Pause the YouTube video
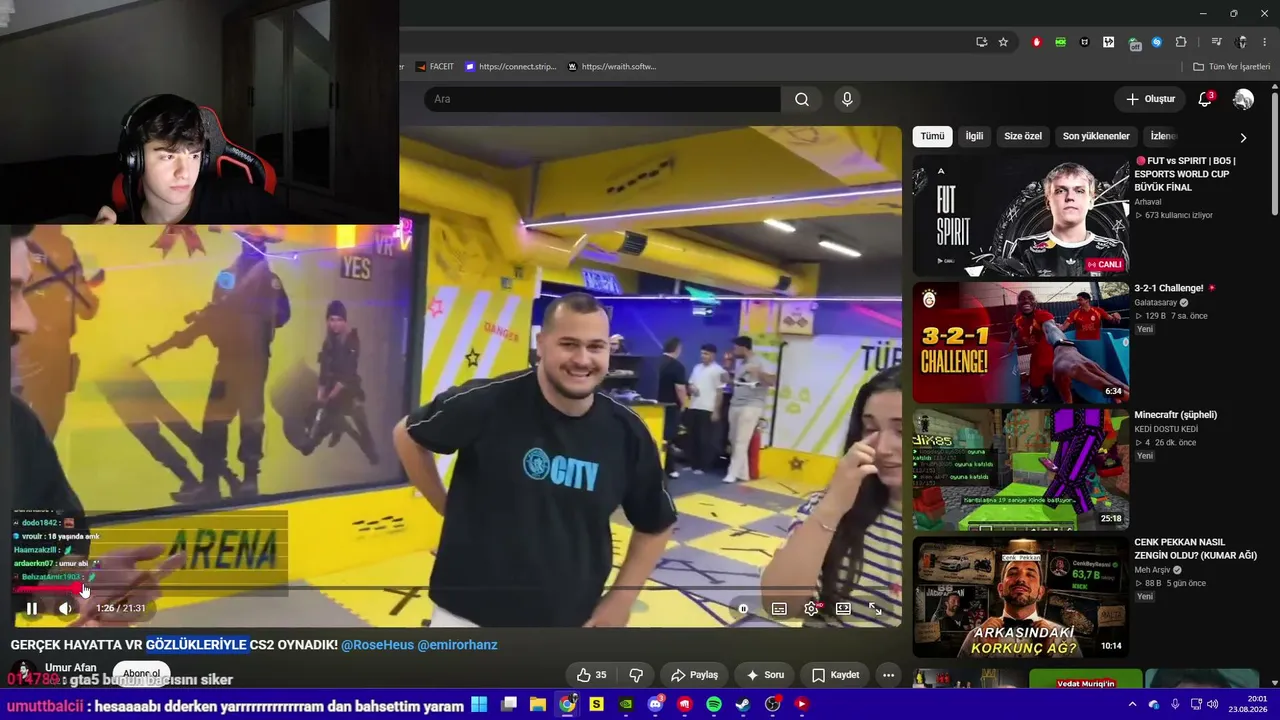Screen dimensions: 1280x720 (x=32, y=608)
